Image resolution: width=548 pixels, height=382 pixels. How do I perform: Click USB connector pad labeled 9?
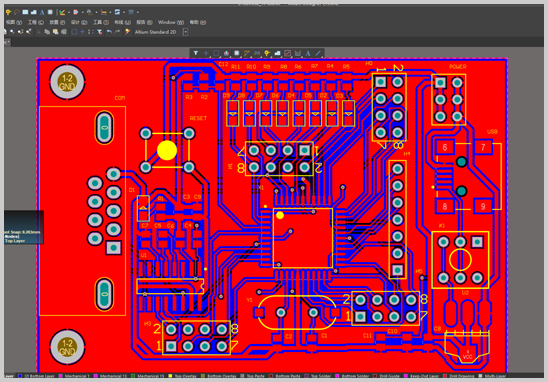click(483, 206)
